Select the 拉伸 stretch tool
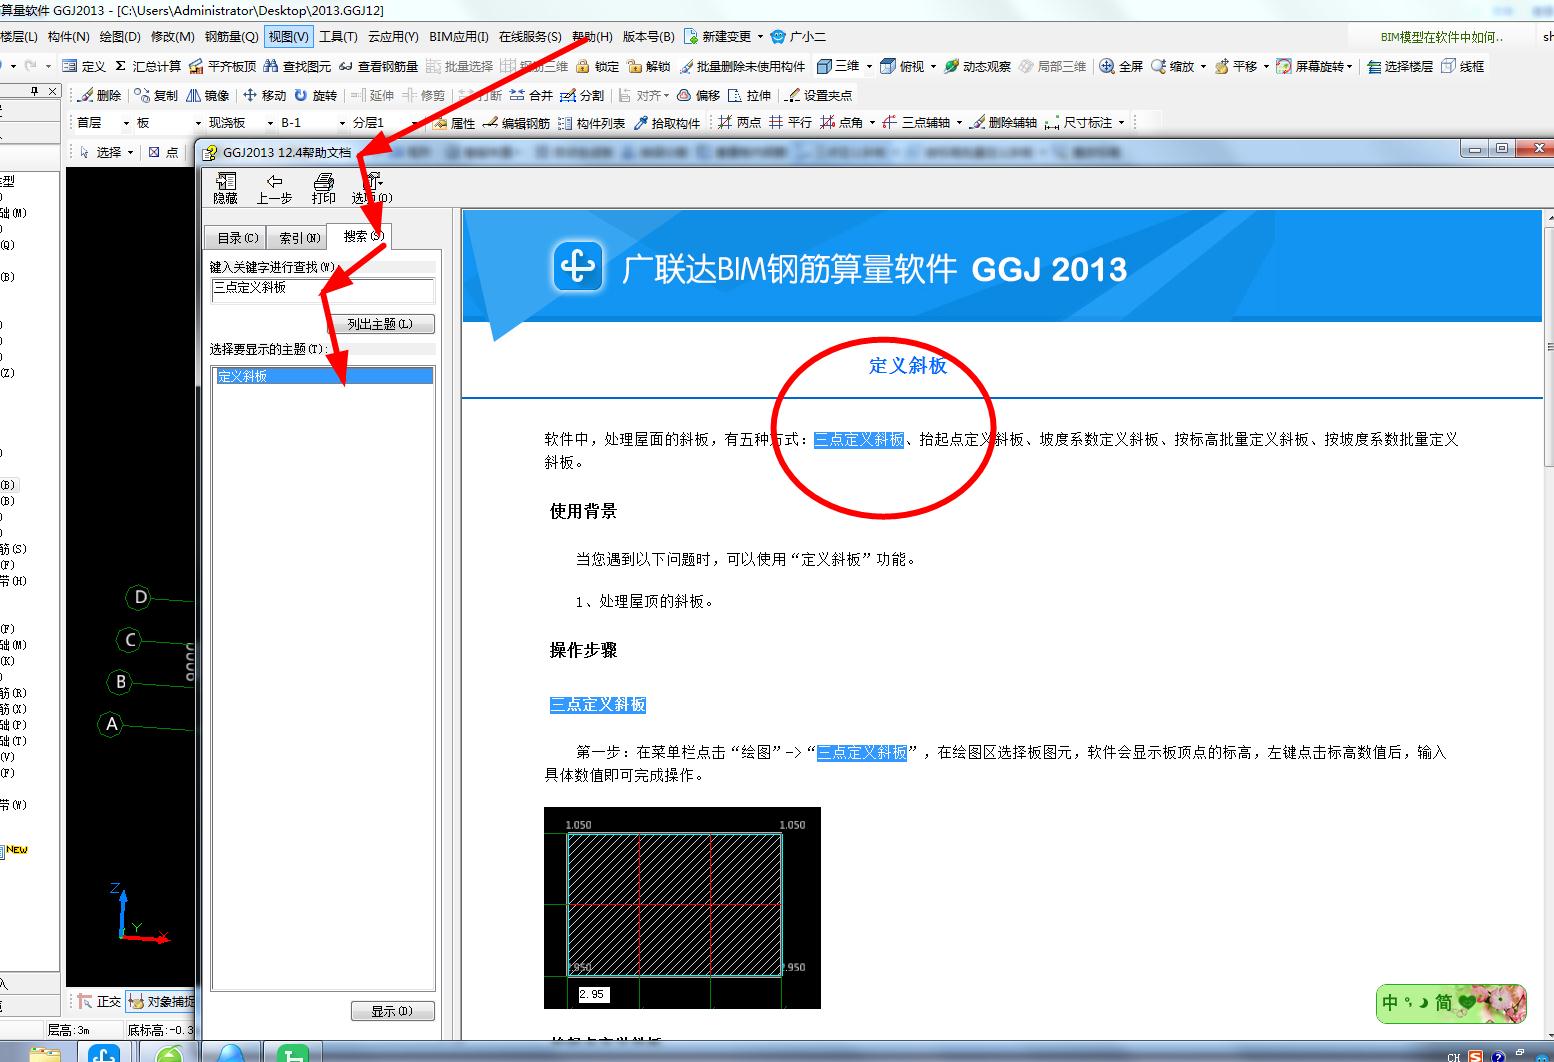 (750, 95)
